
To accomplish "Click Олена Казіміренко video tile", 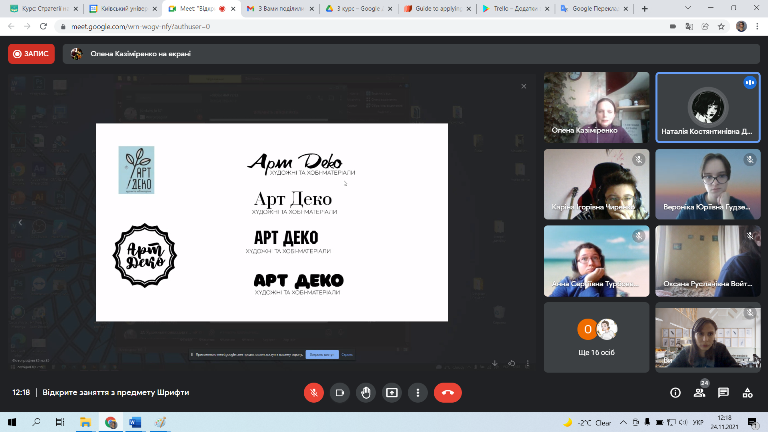I will pyautogui.click(x=597, y=108).
